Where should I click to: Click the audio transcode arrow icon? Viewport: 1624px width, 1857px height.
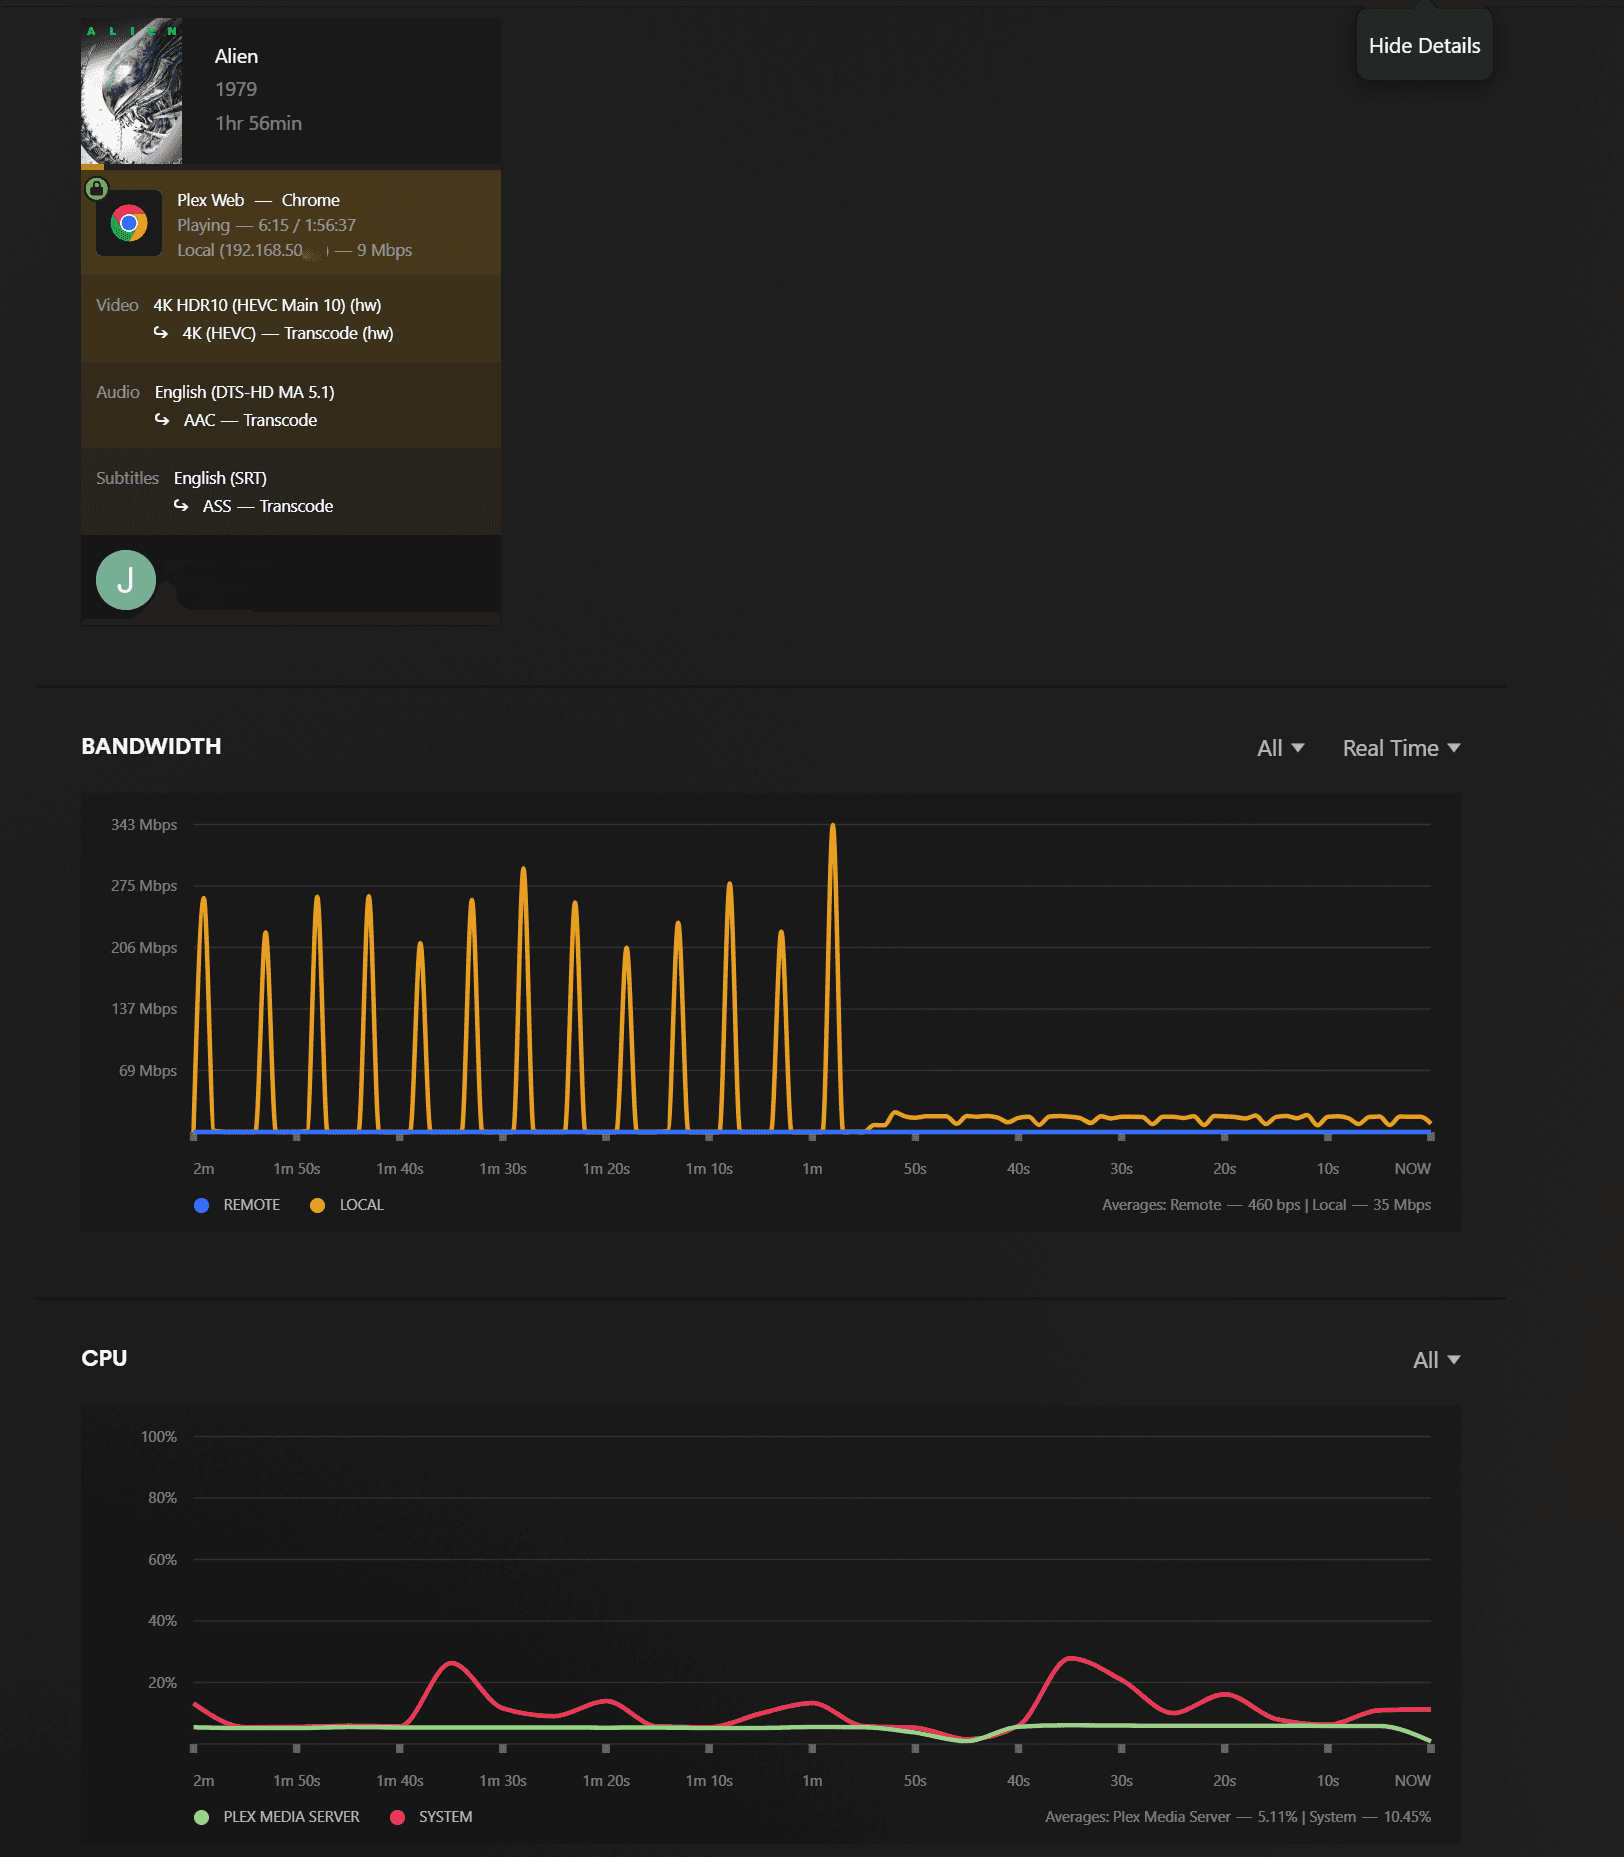click(162, 420)
